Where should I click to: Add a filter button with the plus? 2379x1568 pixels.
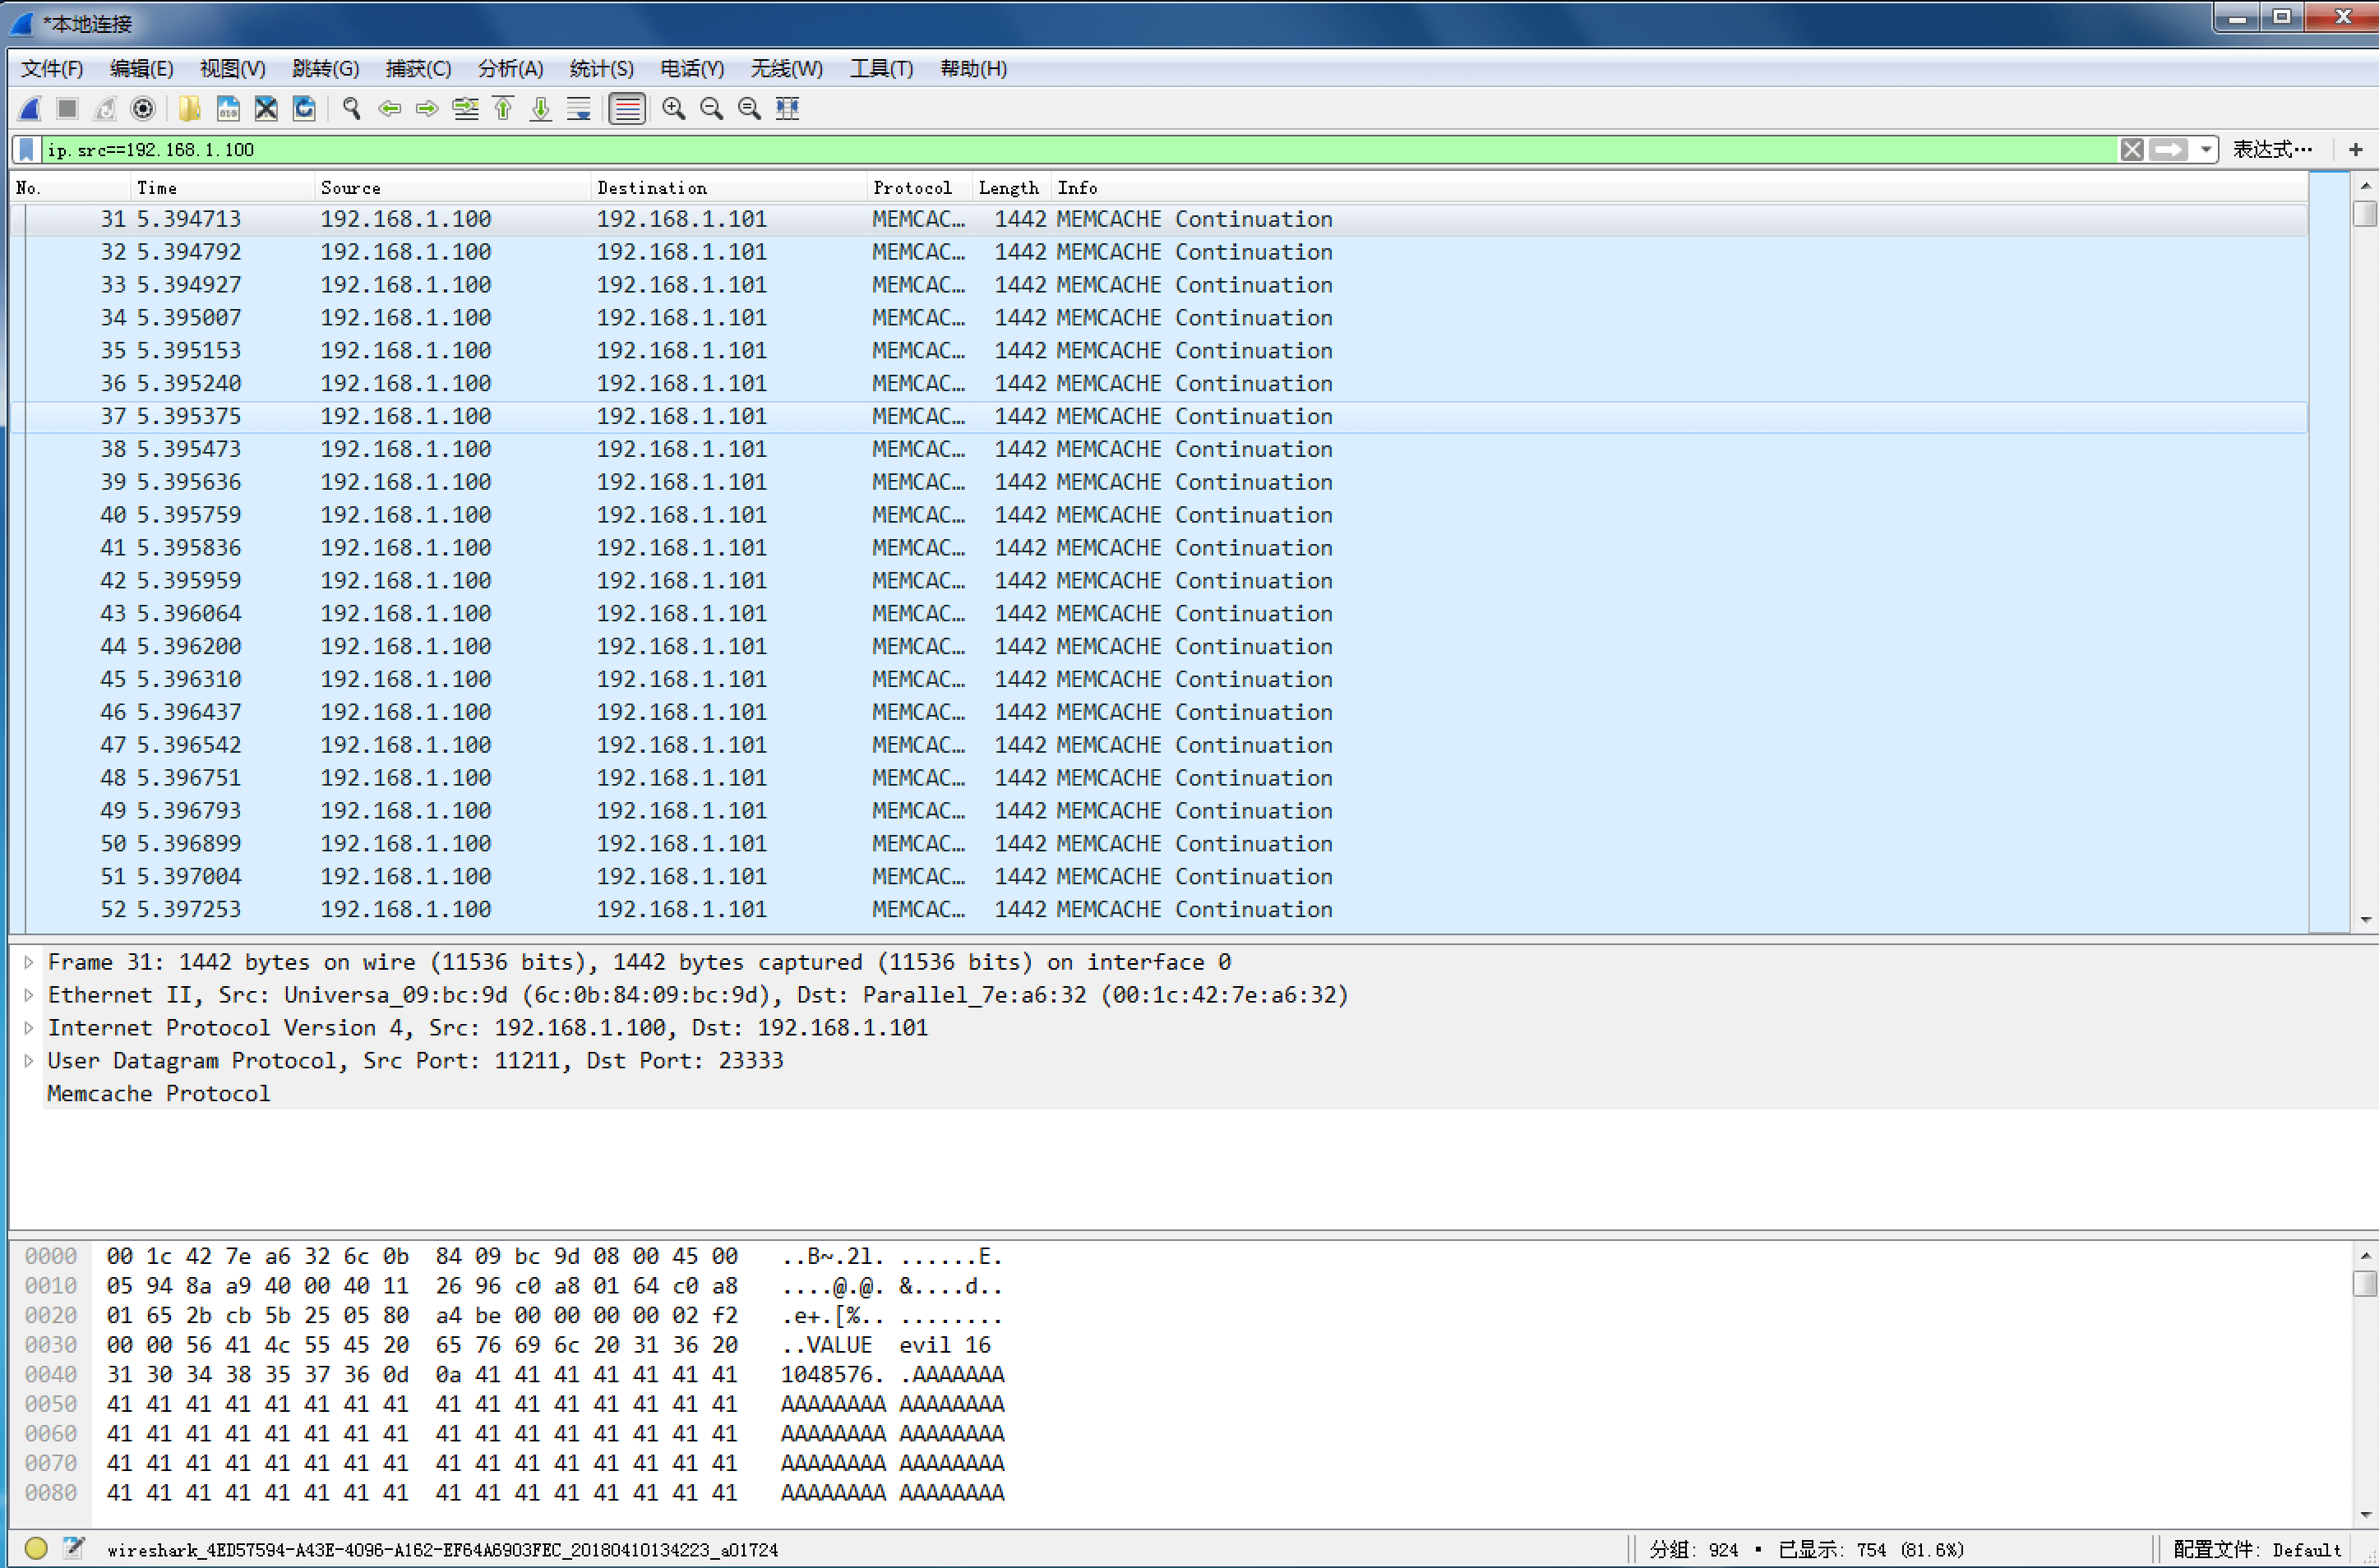coord(2356,150)
